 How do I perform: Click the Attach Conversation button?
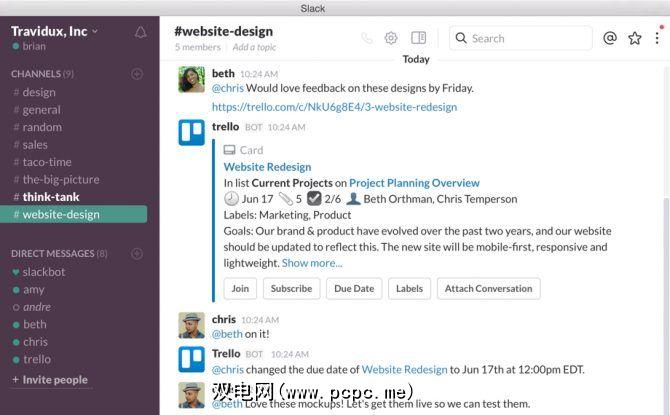(488, 289)
